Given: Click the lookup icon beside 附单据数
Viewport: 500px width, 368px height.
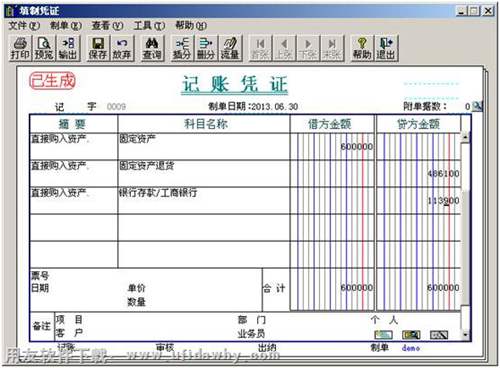Looking at the screenshot, I should (478, 106).
